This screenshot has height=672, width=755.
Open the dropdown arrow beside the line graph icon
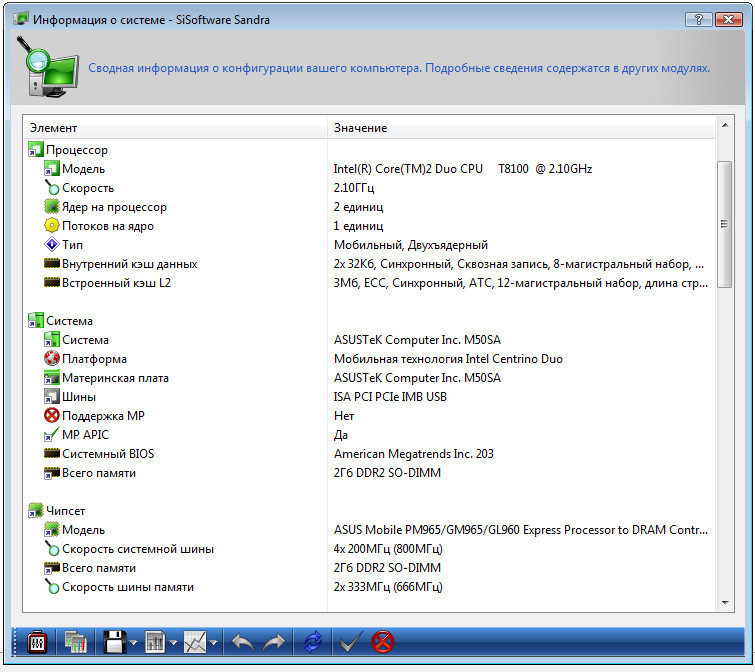click(213, 643)
